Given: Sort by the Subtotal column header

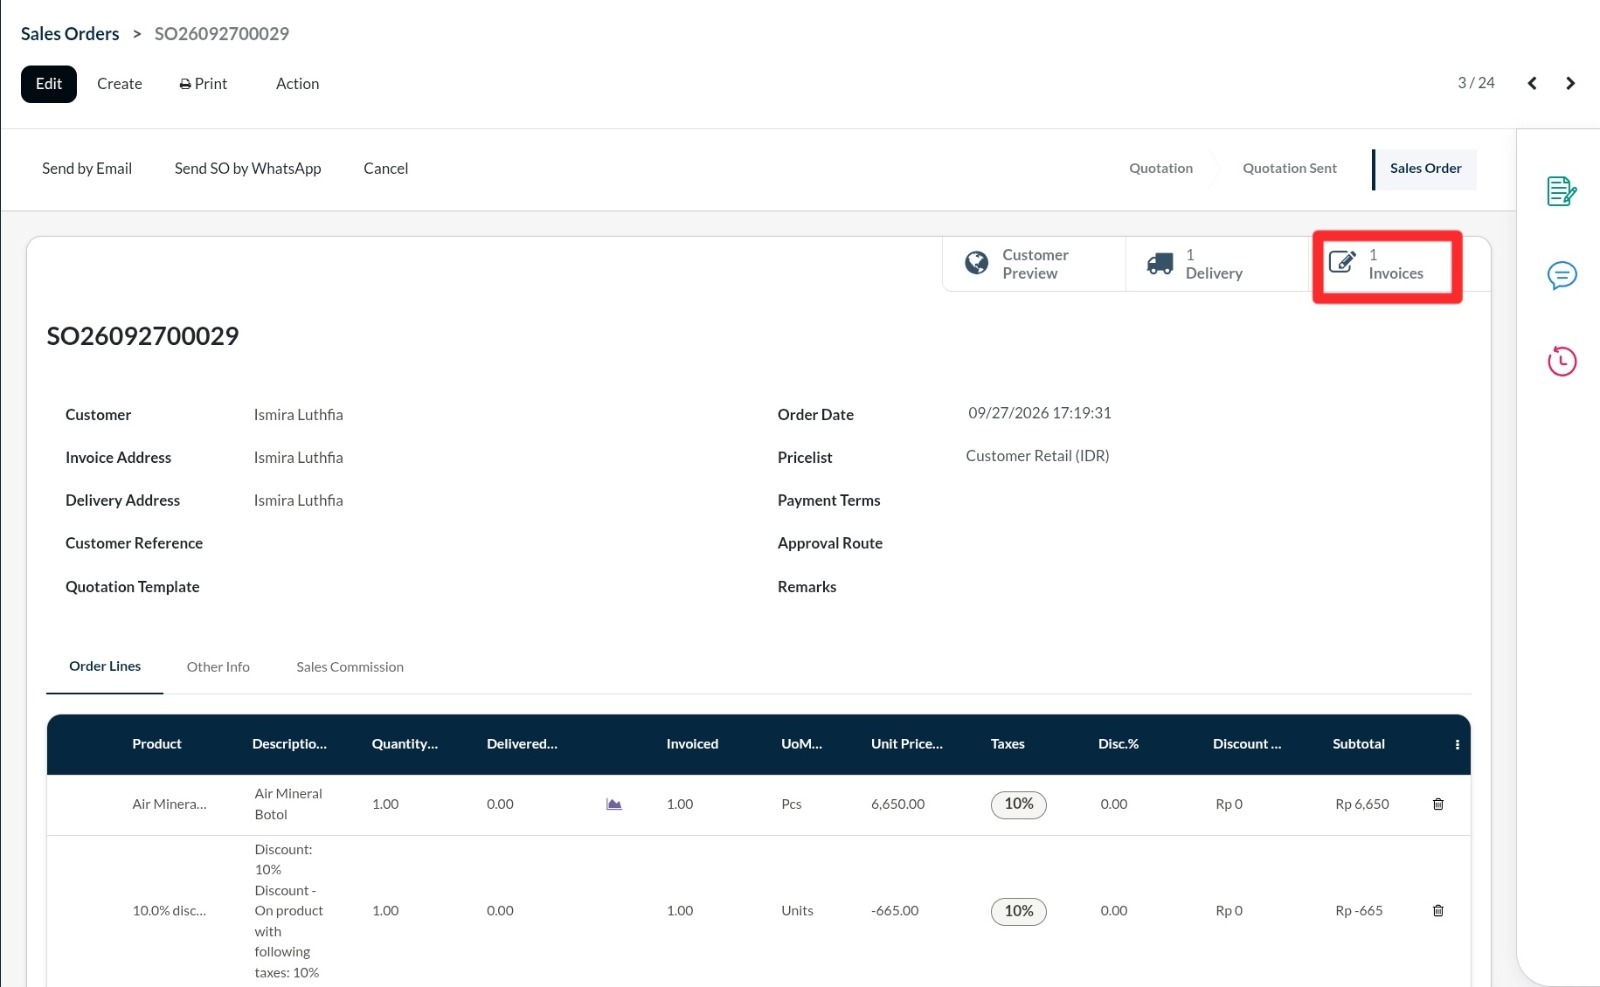Looking at the screenshot, I should click(x=1358, y=744).
